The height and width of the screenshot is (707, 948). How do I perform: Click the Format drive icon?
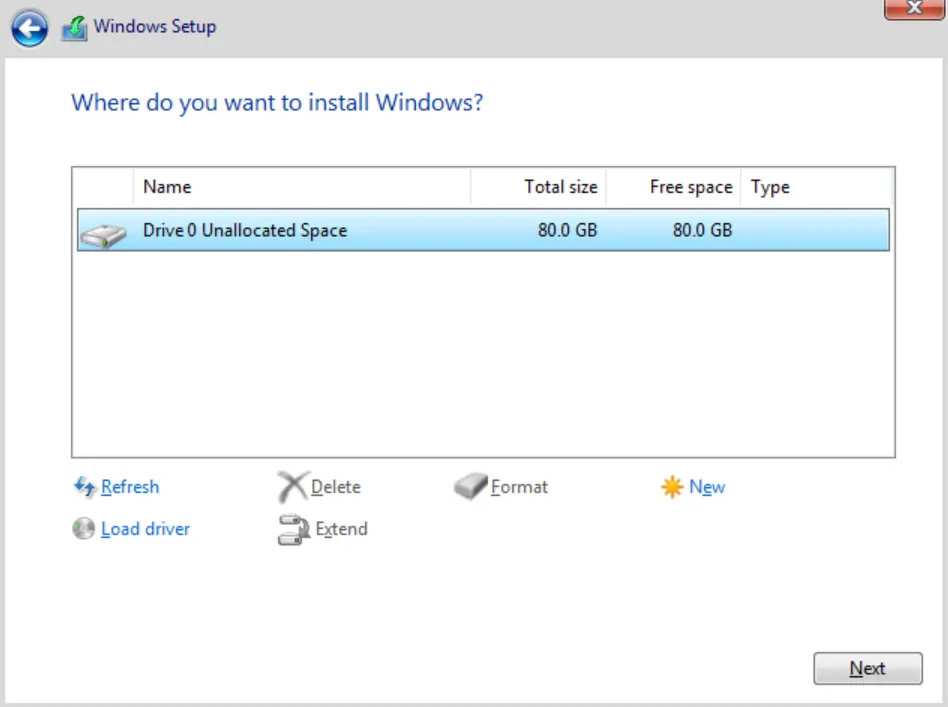coord(468,487)
